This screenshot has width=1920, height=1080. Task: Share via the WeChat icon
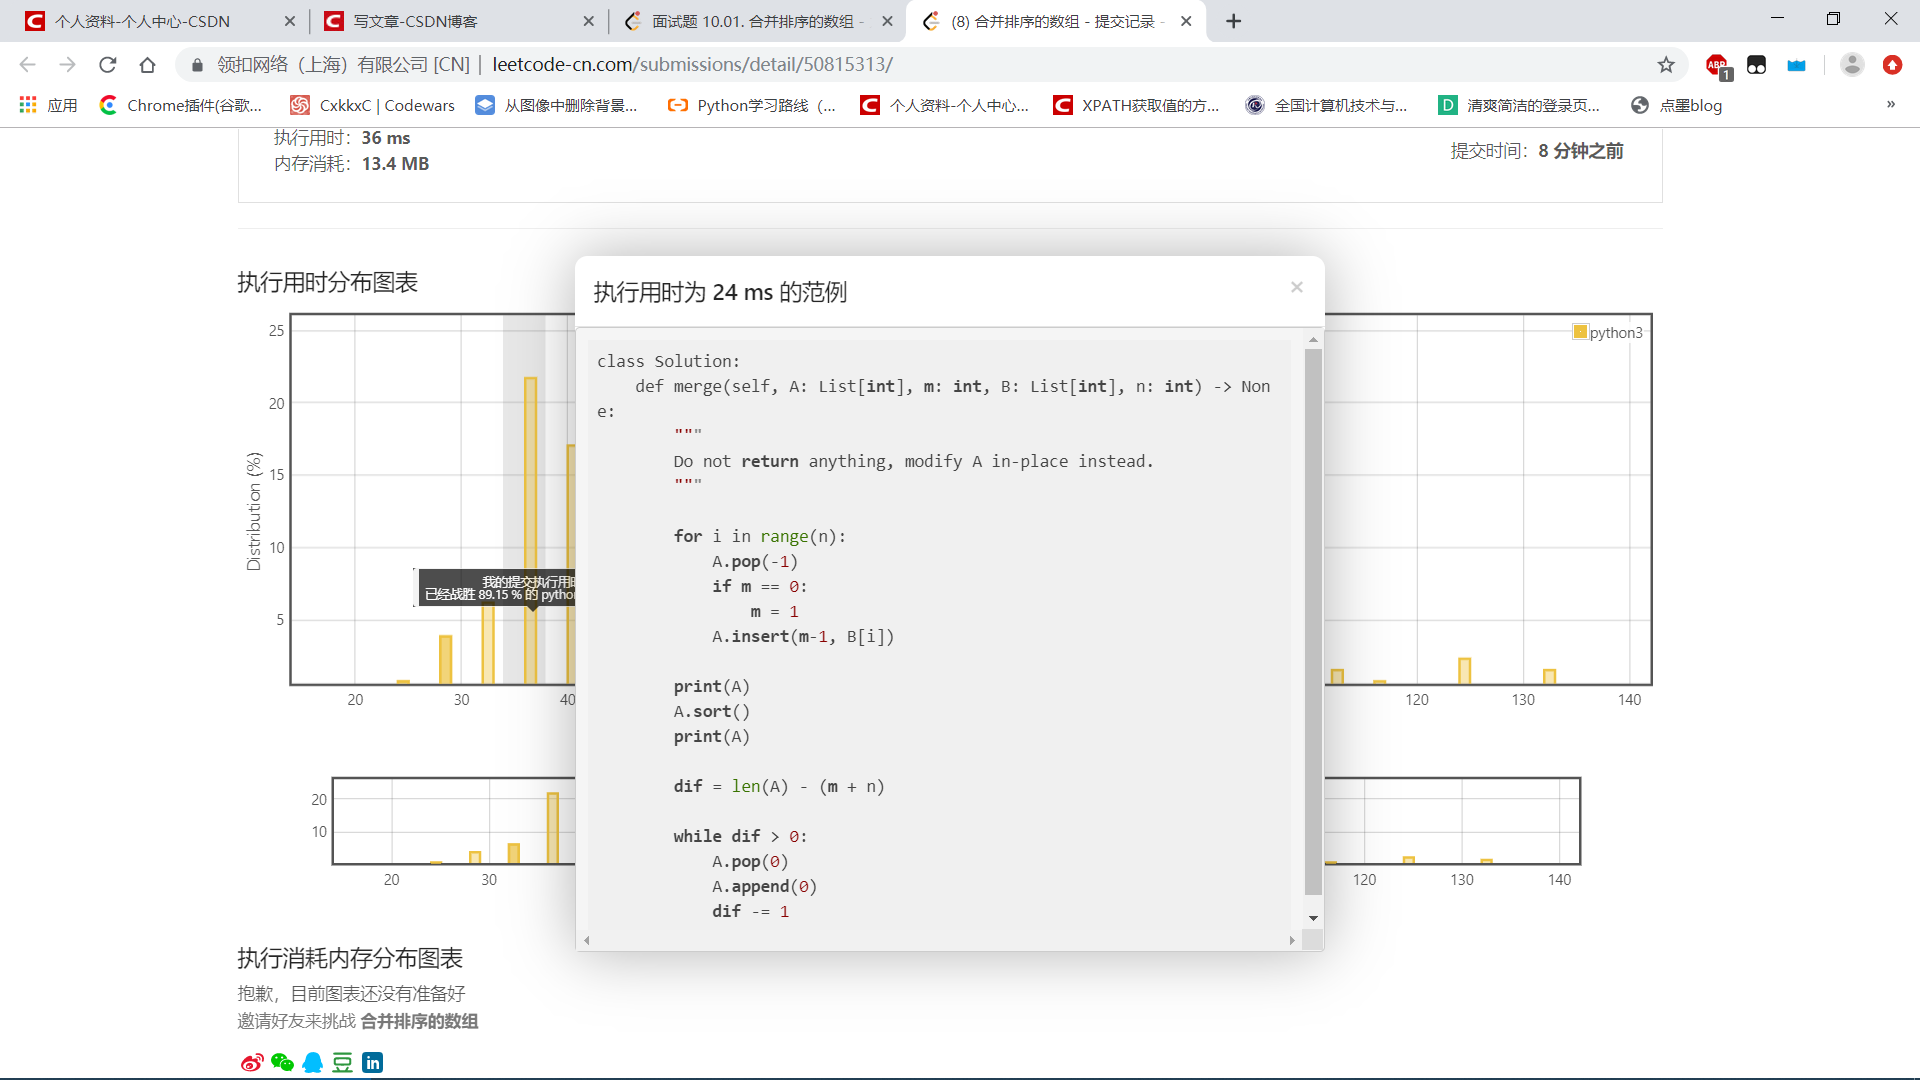point(282,1062)
